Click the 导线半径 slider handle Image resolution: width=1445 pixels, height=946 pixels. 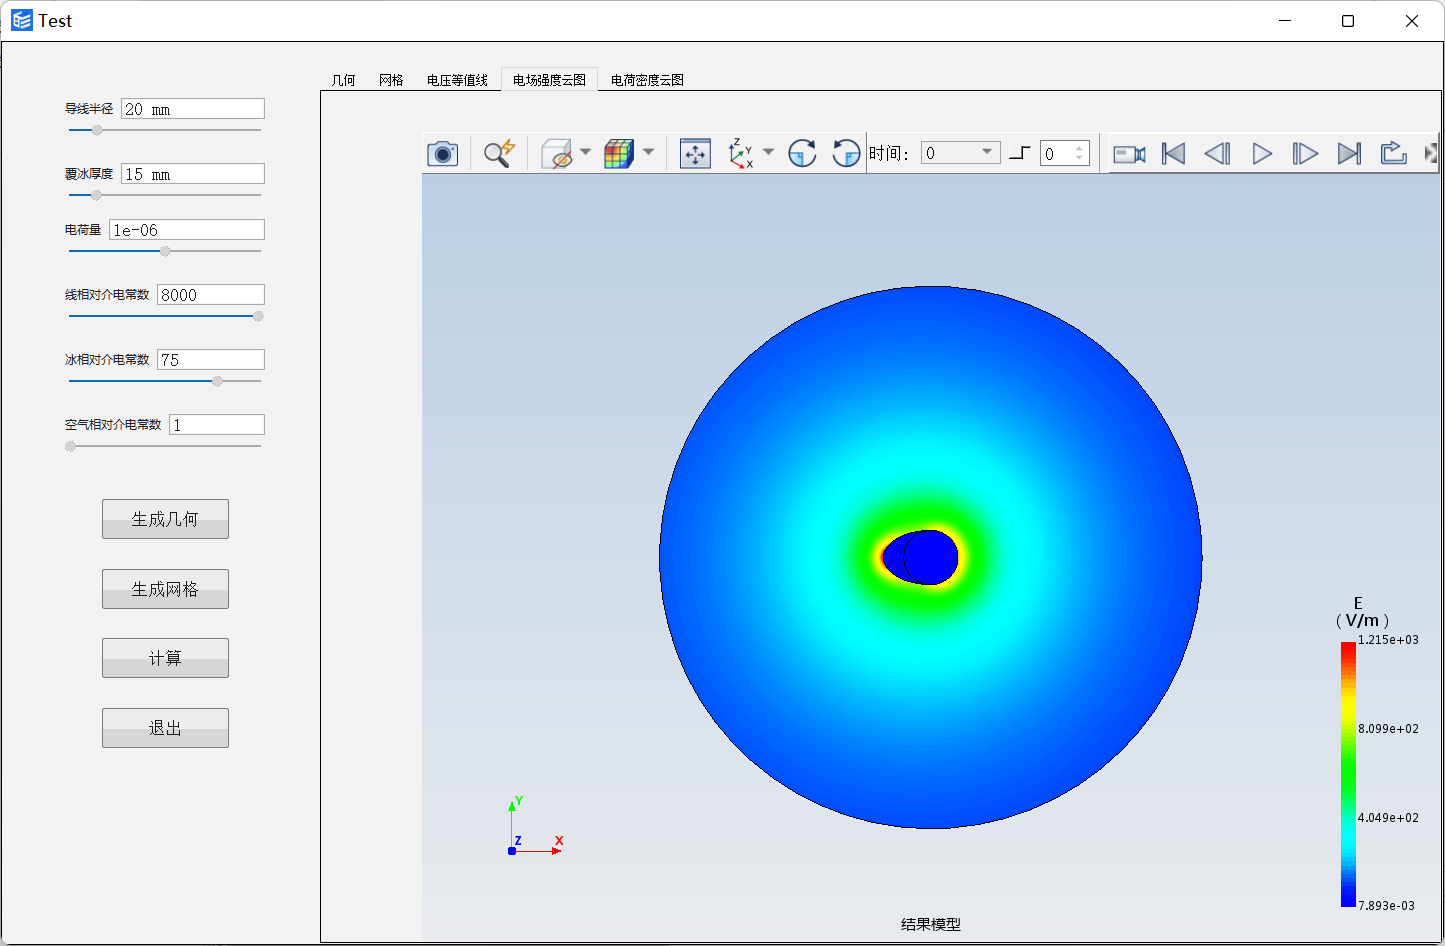(x=97, y=130)
